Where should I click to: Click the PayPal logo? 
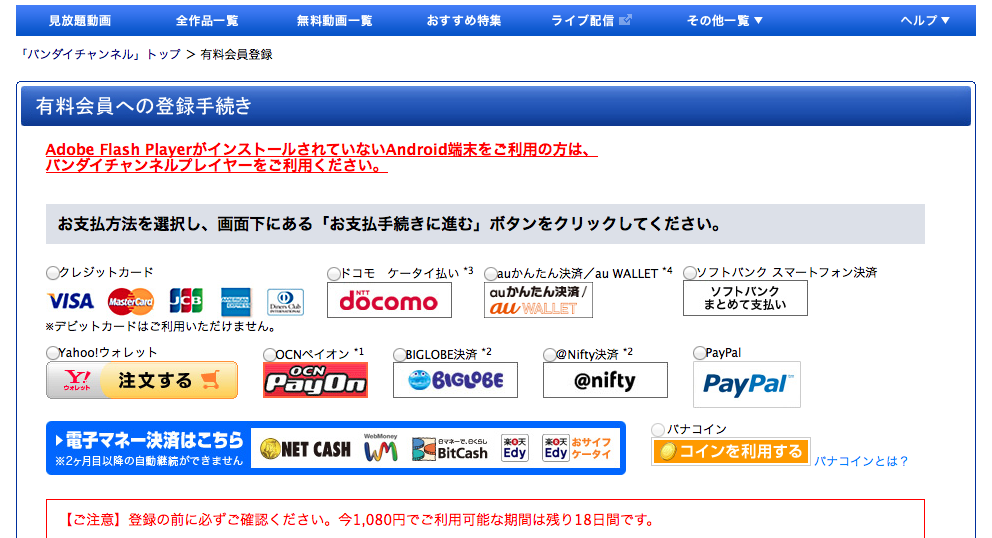[x=747, y=384]
